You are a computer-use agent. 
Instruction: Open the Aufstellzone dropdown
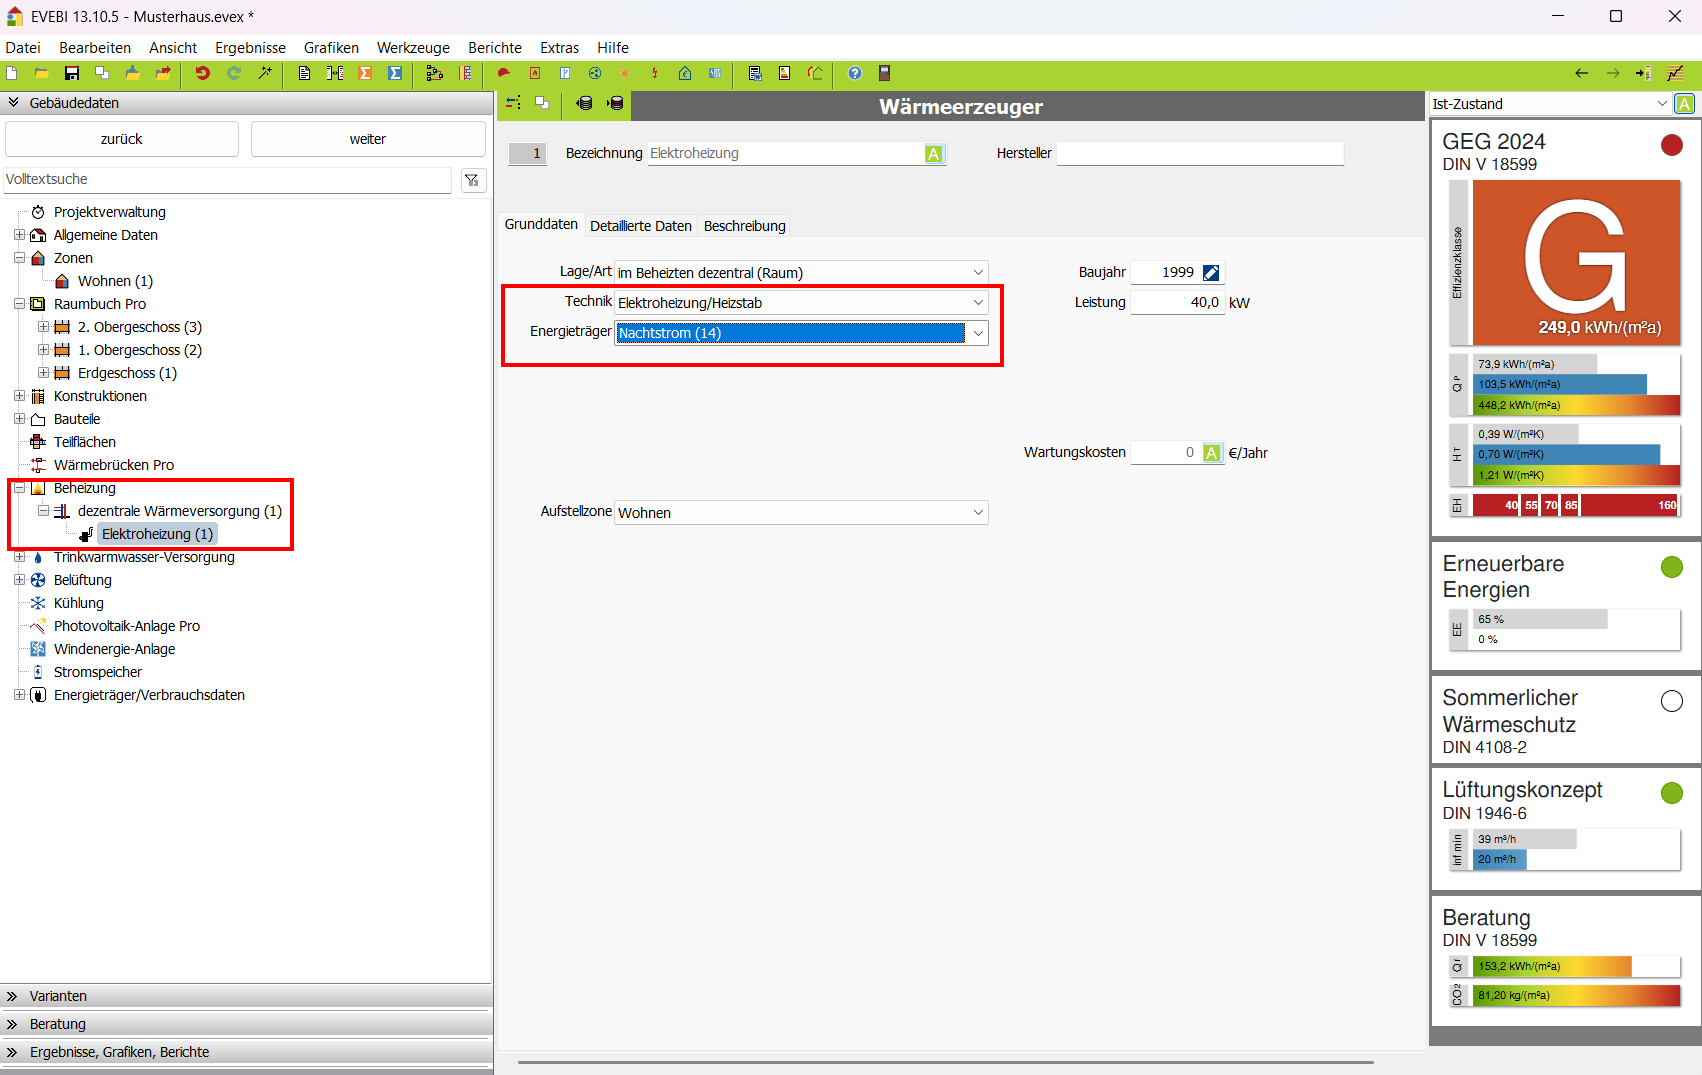coord(977,513)
